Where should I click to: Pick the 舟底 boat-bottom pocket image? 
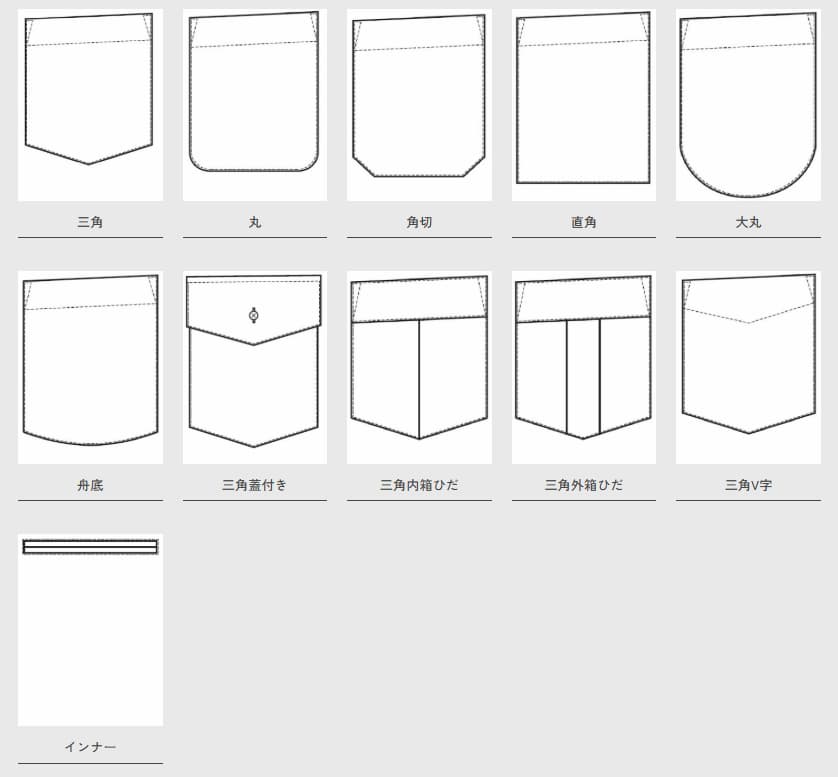(x=90, y=367)
